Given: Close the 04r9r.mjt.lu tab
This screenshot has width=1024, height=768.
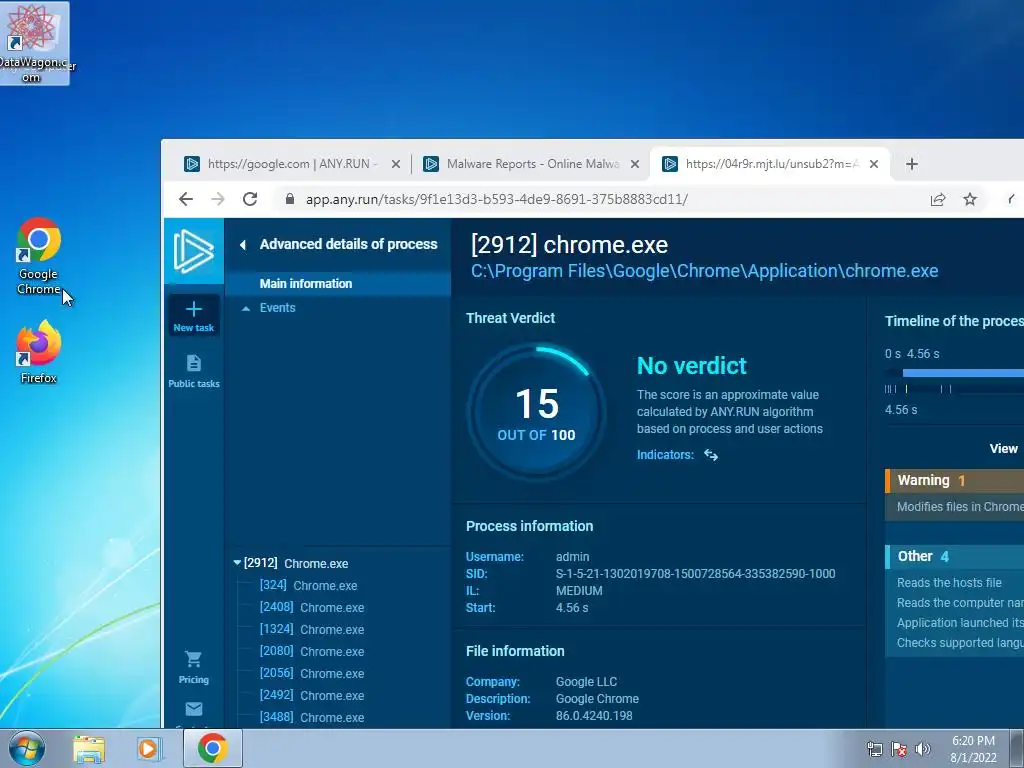Looking at the screenshot, I should point(874,165).
